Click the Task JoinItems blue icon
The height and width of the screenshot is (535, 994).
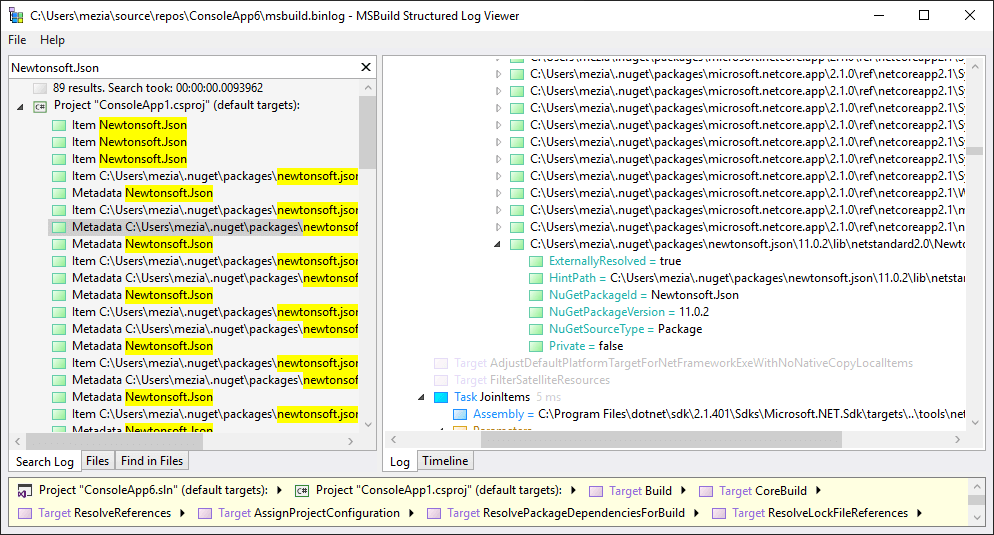441,397
